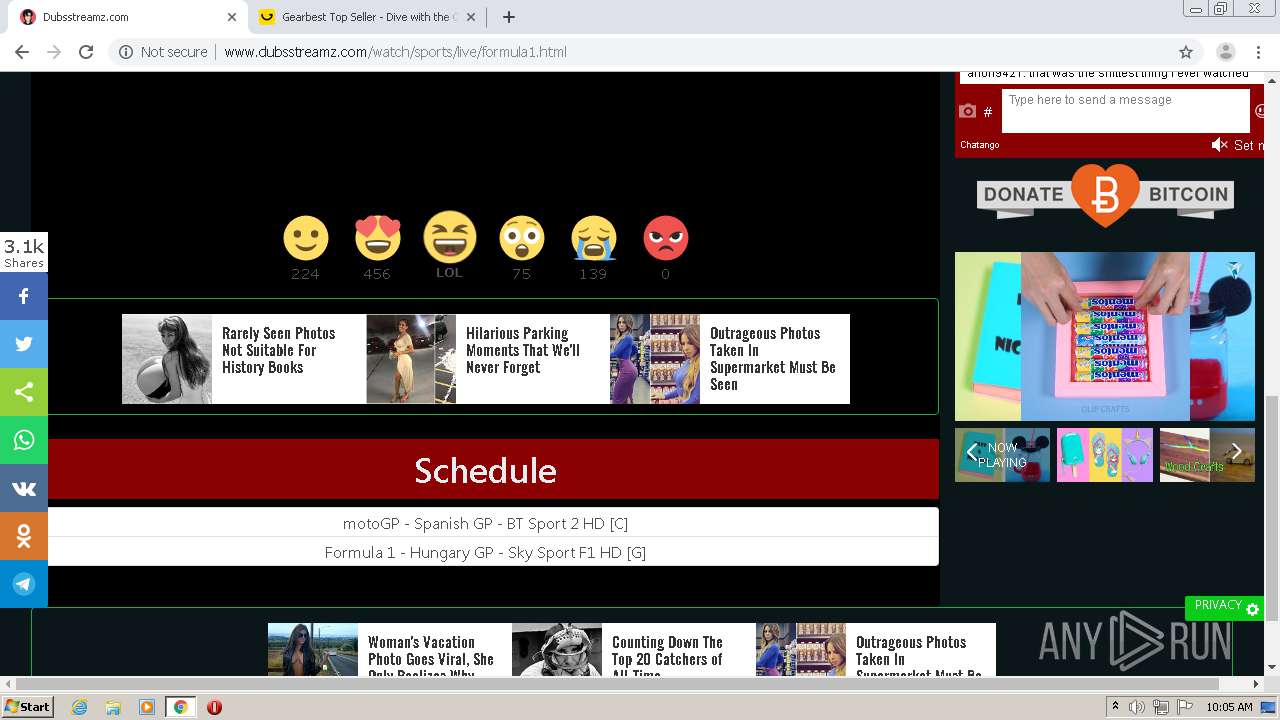
Task: Open the Chrome profile avatar
Action: 1225,52
